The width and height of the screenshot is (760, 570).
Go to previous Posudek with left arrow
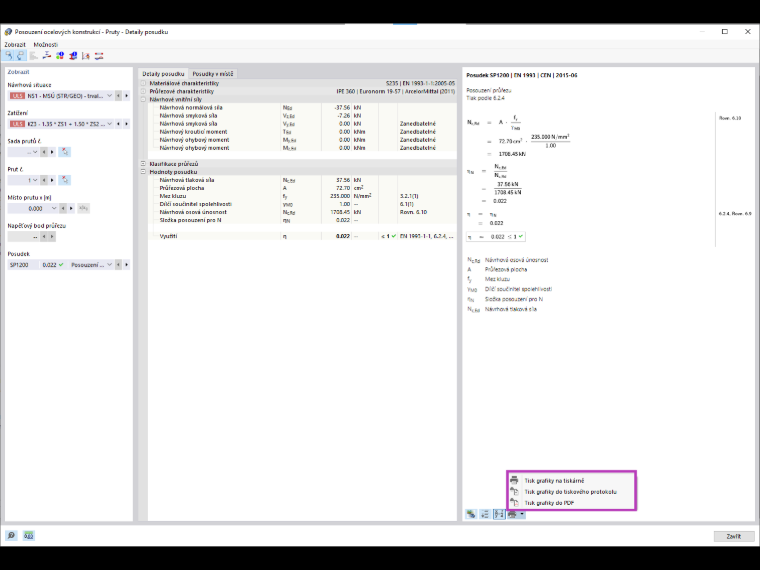coord(118,265)
